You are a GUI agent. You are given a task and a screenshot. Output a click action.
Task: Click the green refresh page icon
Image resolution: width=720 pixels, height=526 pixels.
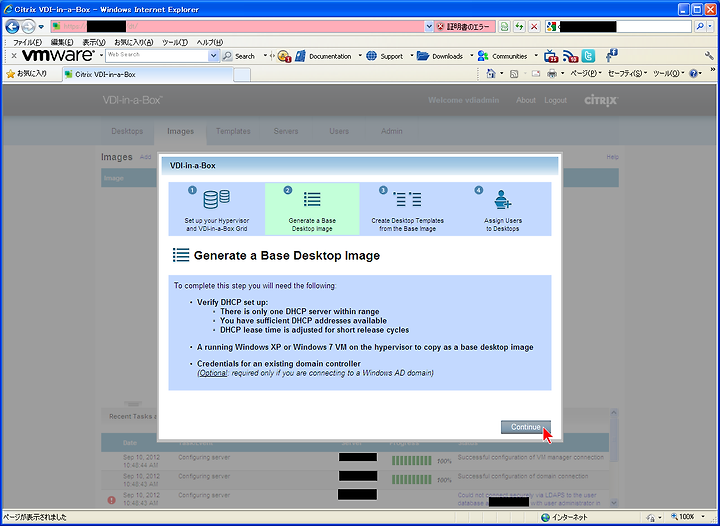pos(519,27)
